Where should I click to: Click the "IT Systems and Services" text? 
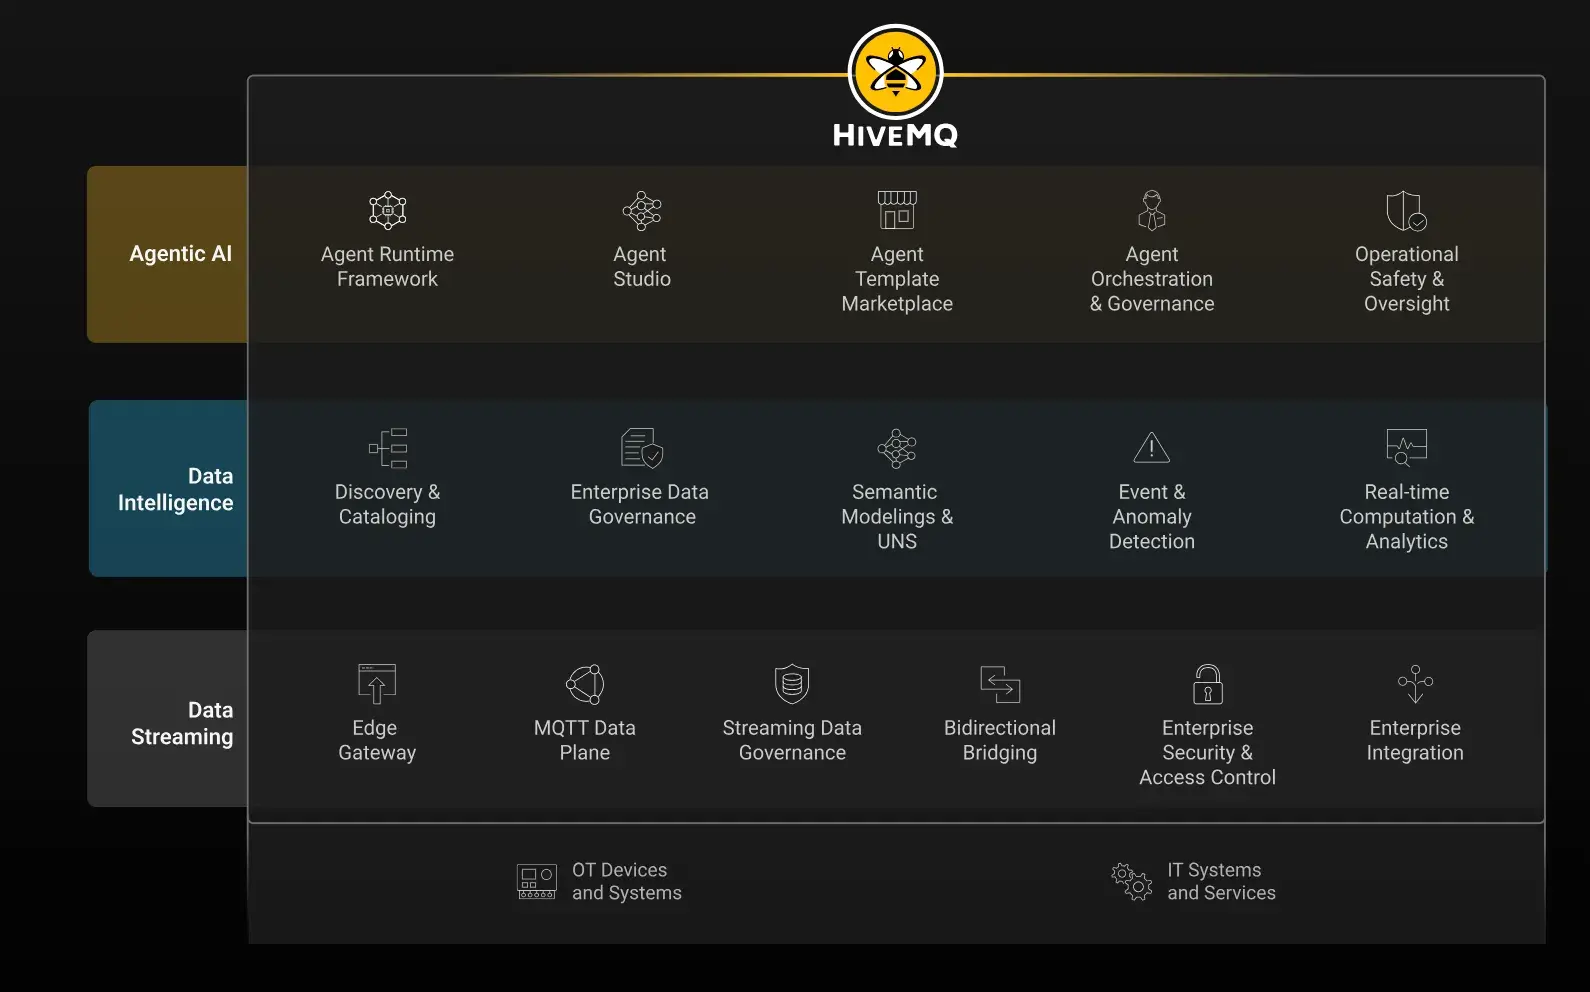pyautogui.click(x=1222, y=882)
